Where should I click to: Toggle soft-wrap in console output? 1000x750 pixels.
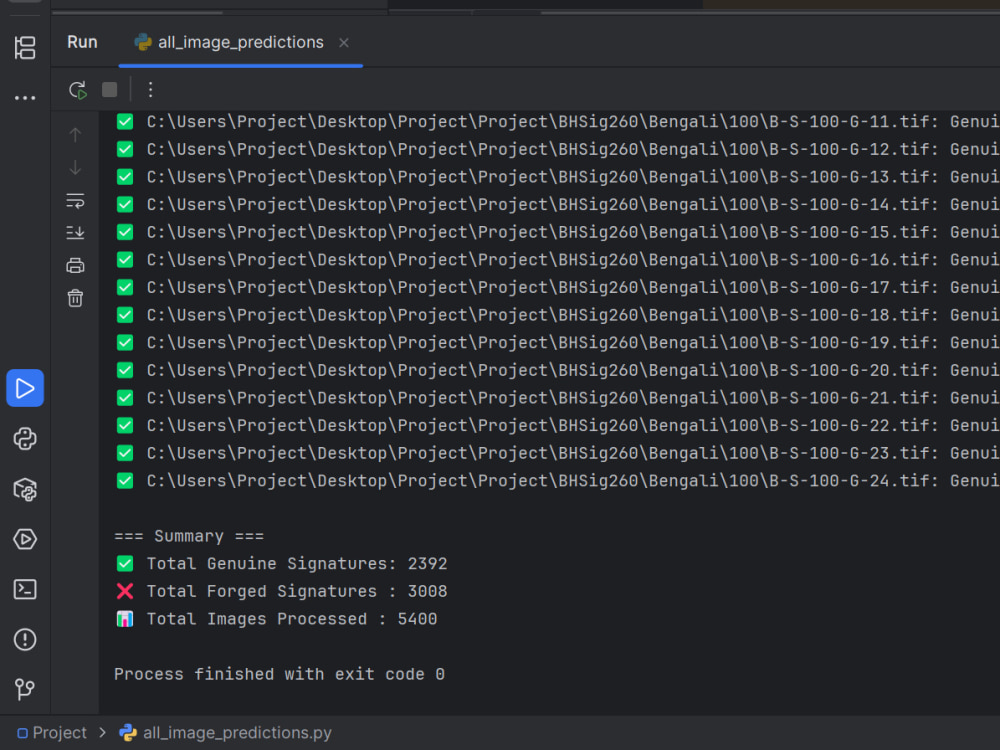tap(75, 201)
